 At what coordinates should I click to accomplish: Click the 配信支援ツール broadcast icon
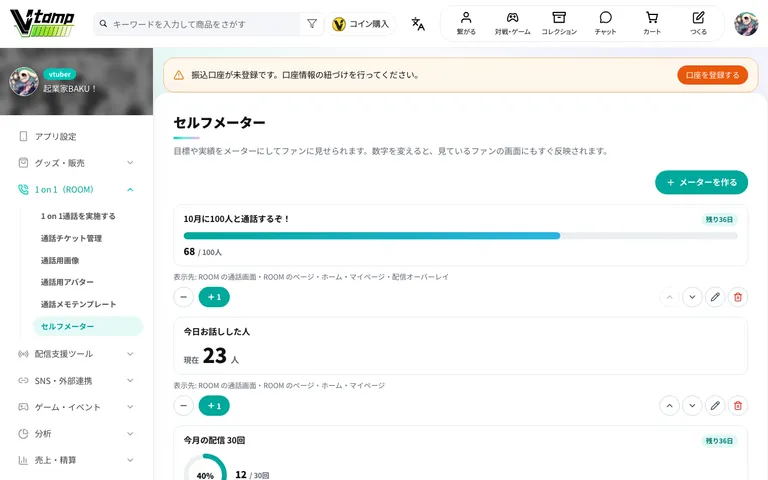coord(23,354)
